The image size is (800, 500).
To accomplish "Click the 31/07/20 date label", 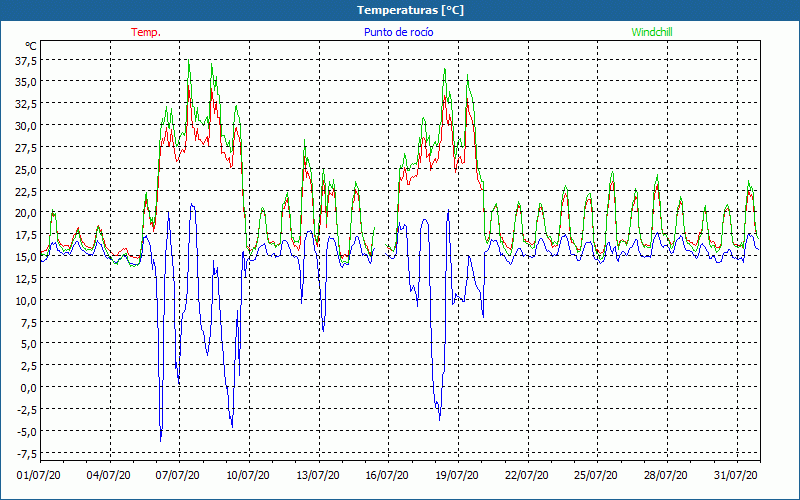I will [x=736, y=475].
